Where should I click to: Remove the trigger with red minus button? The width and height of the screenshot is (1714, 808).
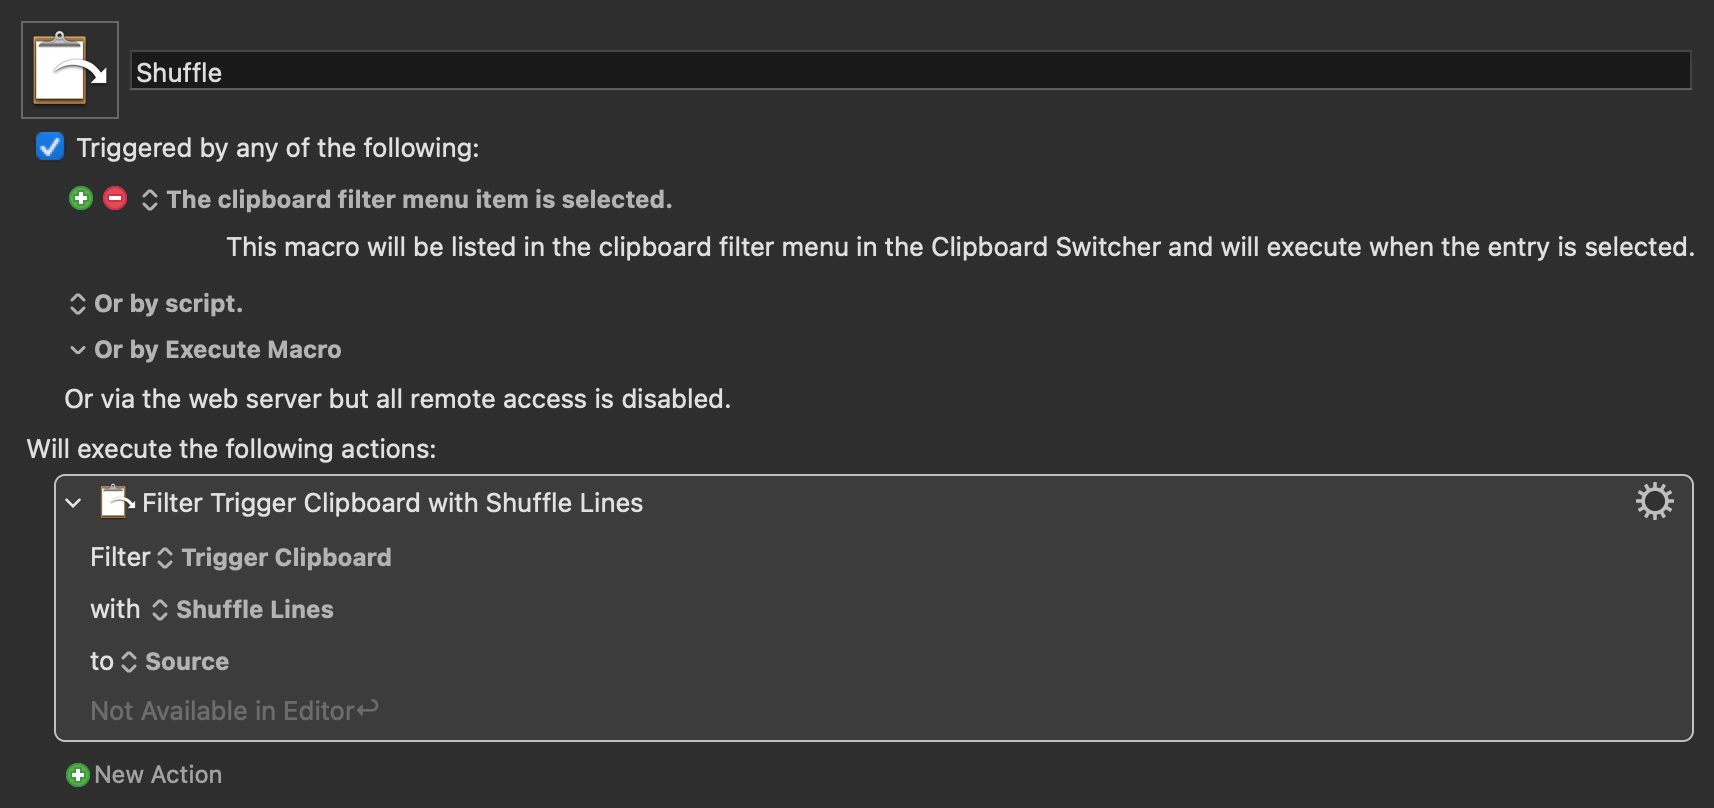click(115, 198)
